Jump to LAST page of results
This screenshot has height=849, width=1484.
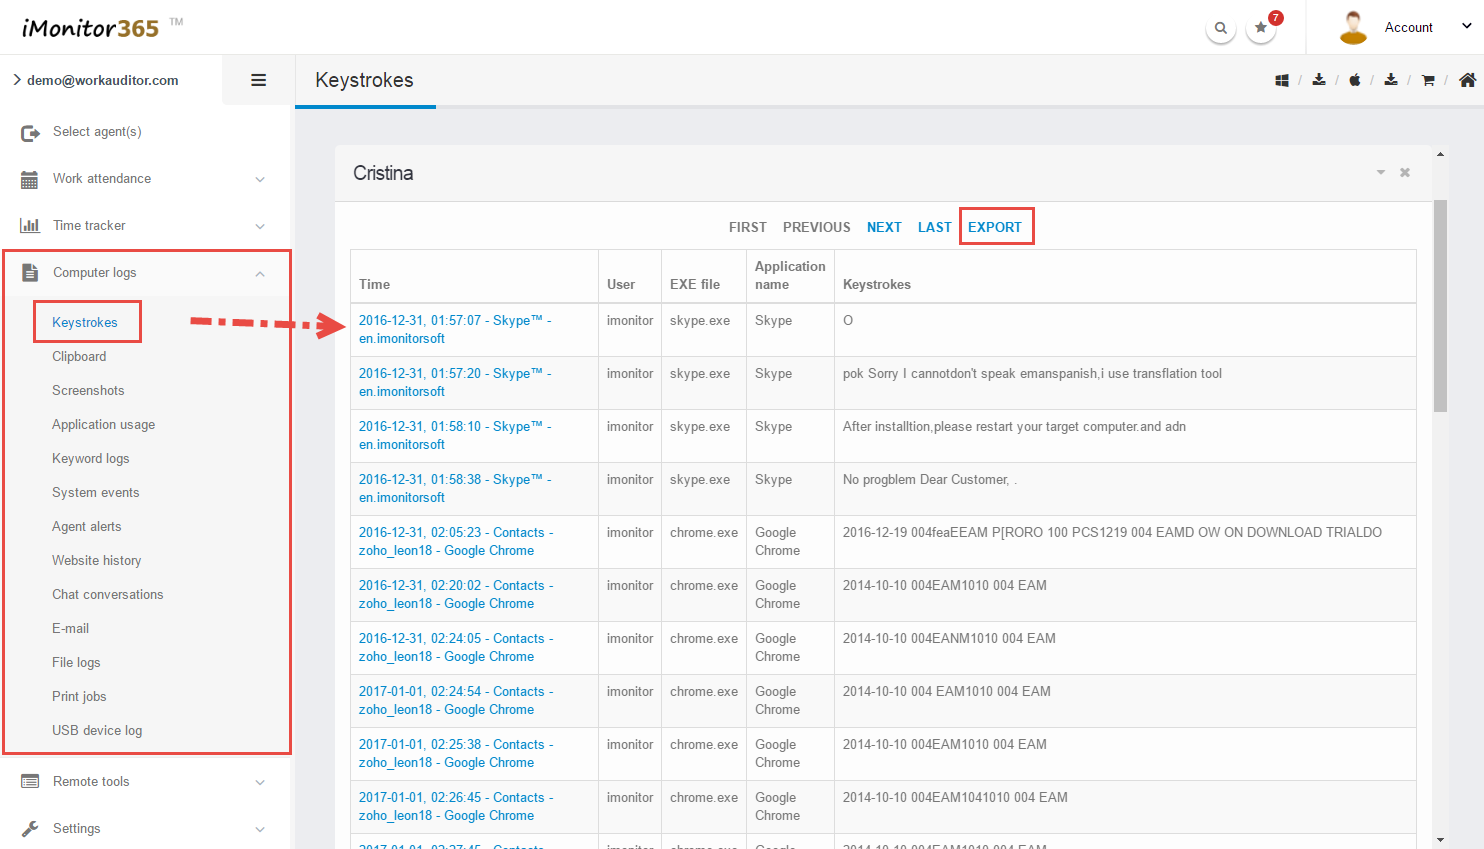935,227
